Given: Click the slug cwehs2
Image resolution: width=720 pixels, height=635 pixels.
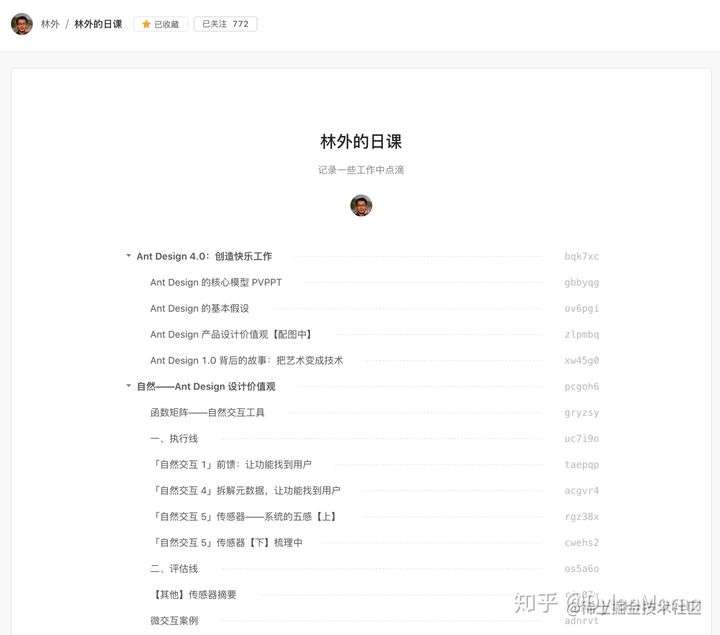Looking at the screenshot, I should click(x=581, y=543).
